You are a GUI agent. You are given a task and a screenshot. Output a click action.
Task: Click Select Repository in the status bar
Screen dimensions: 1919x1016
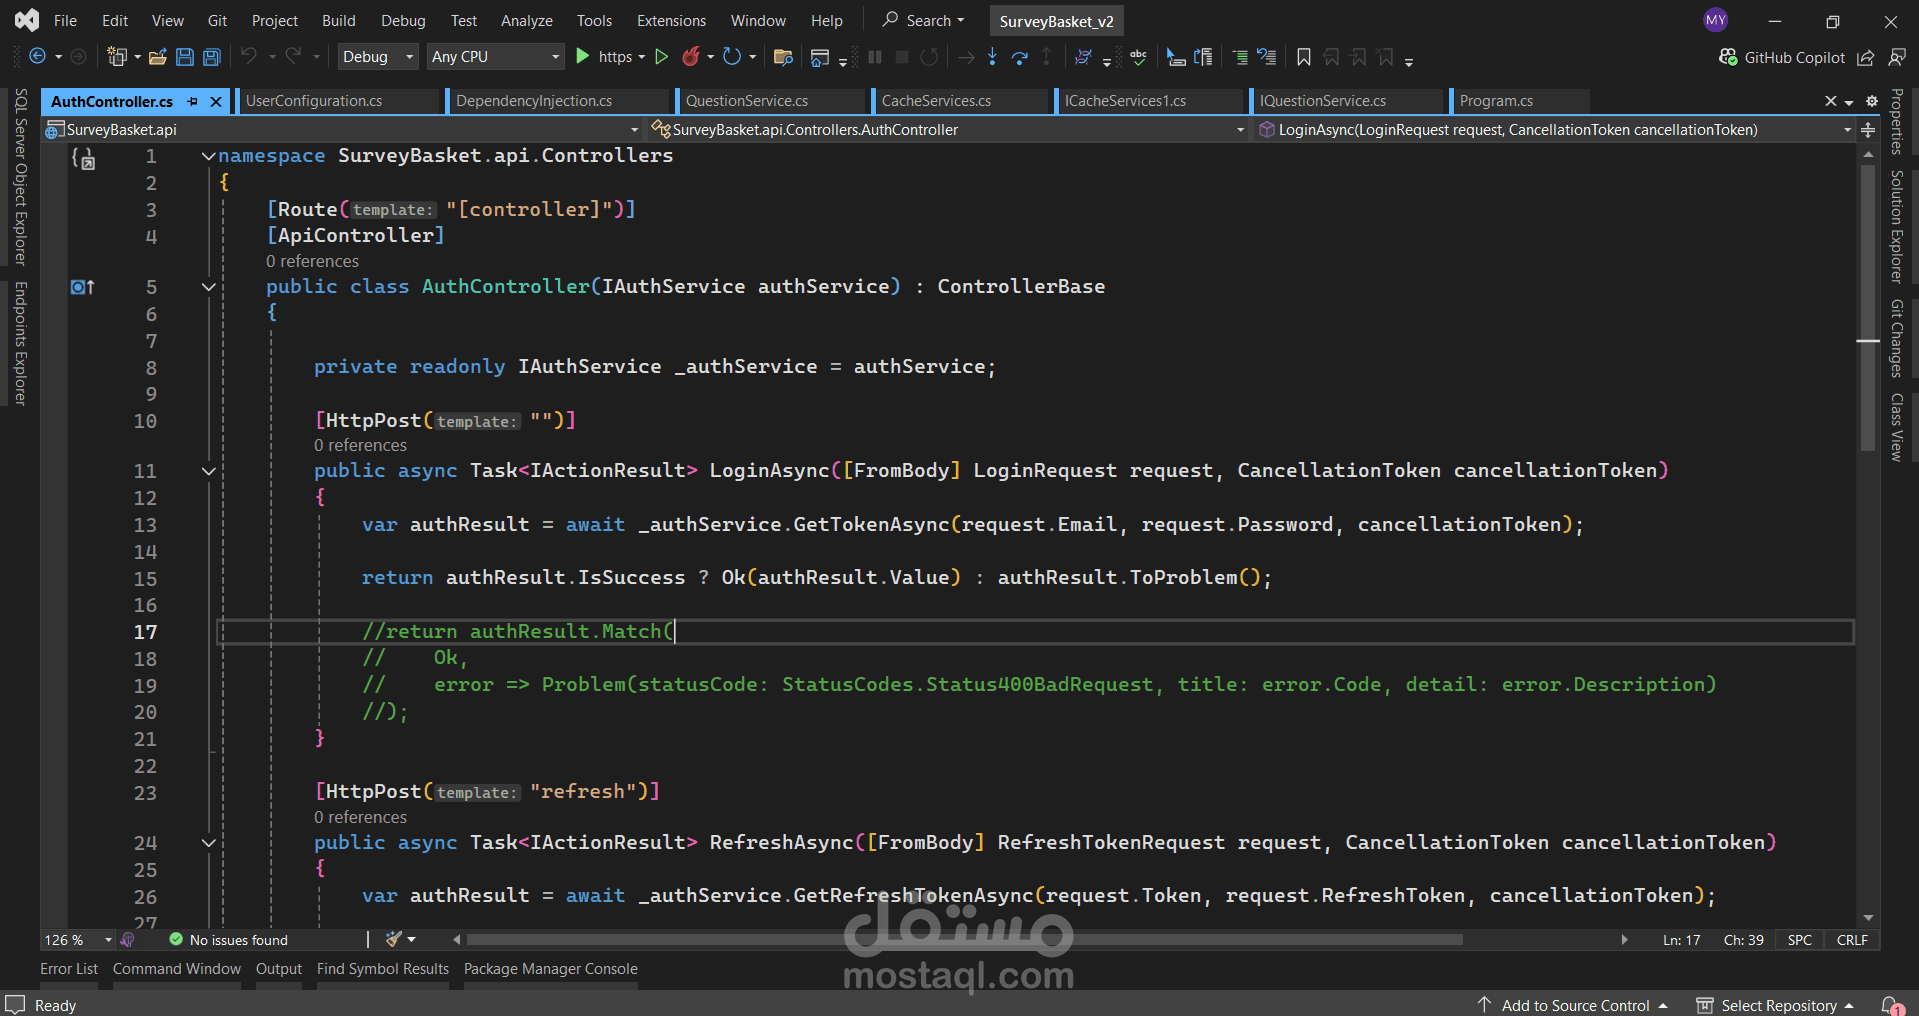click(x=1776, y=1005)
